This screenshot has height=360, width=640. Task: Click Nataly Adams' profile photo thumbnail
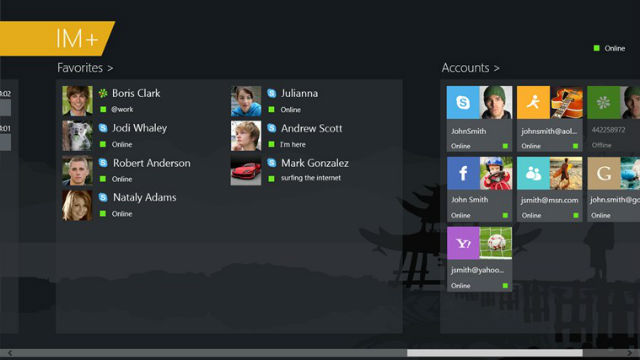coord(77,205)
